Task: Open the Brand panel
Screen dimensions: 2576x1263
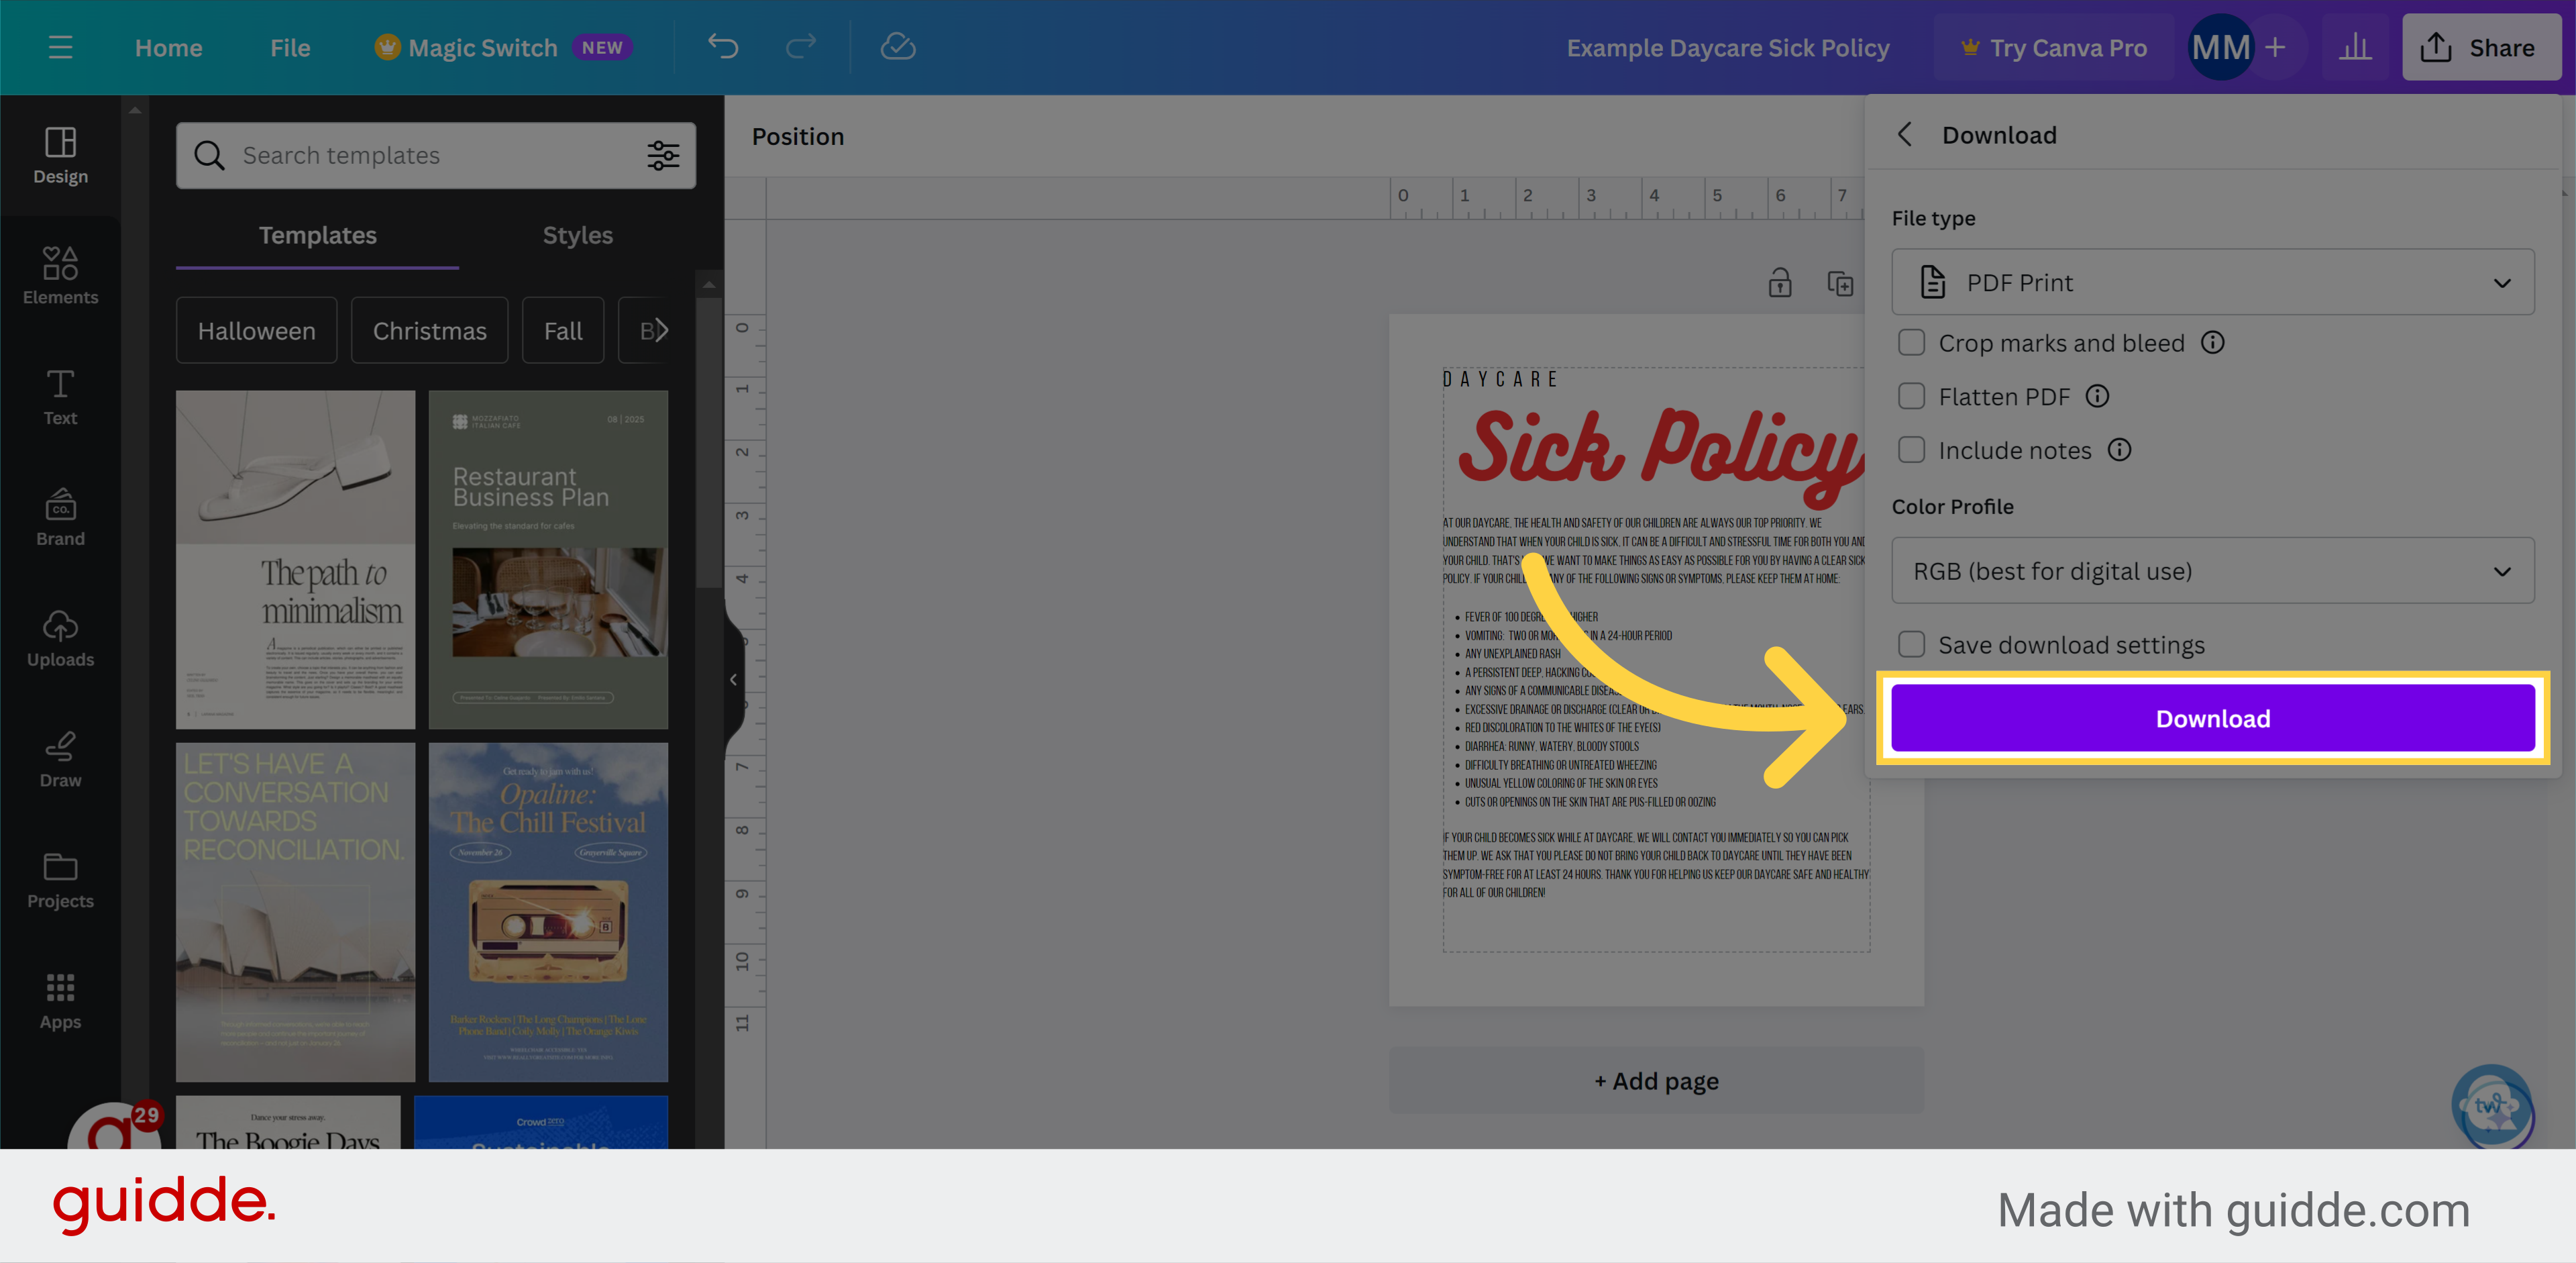Action: [60, 516]
